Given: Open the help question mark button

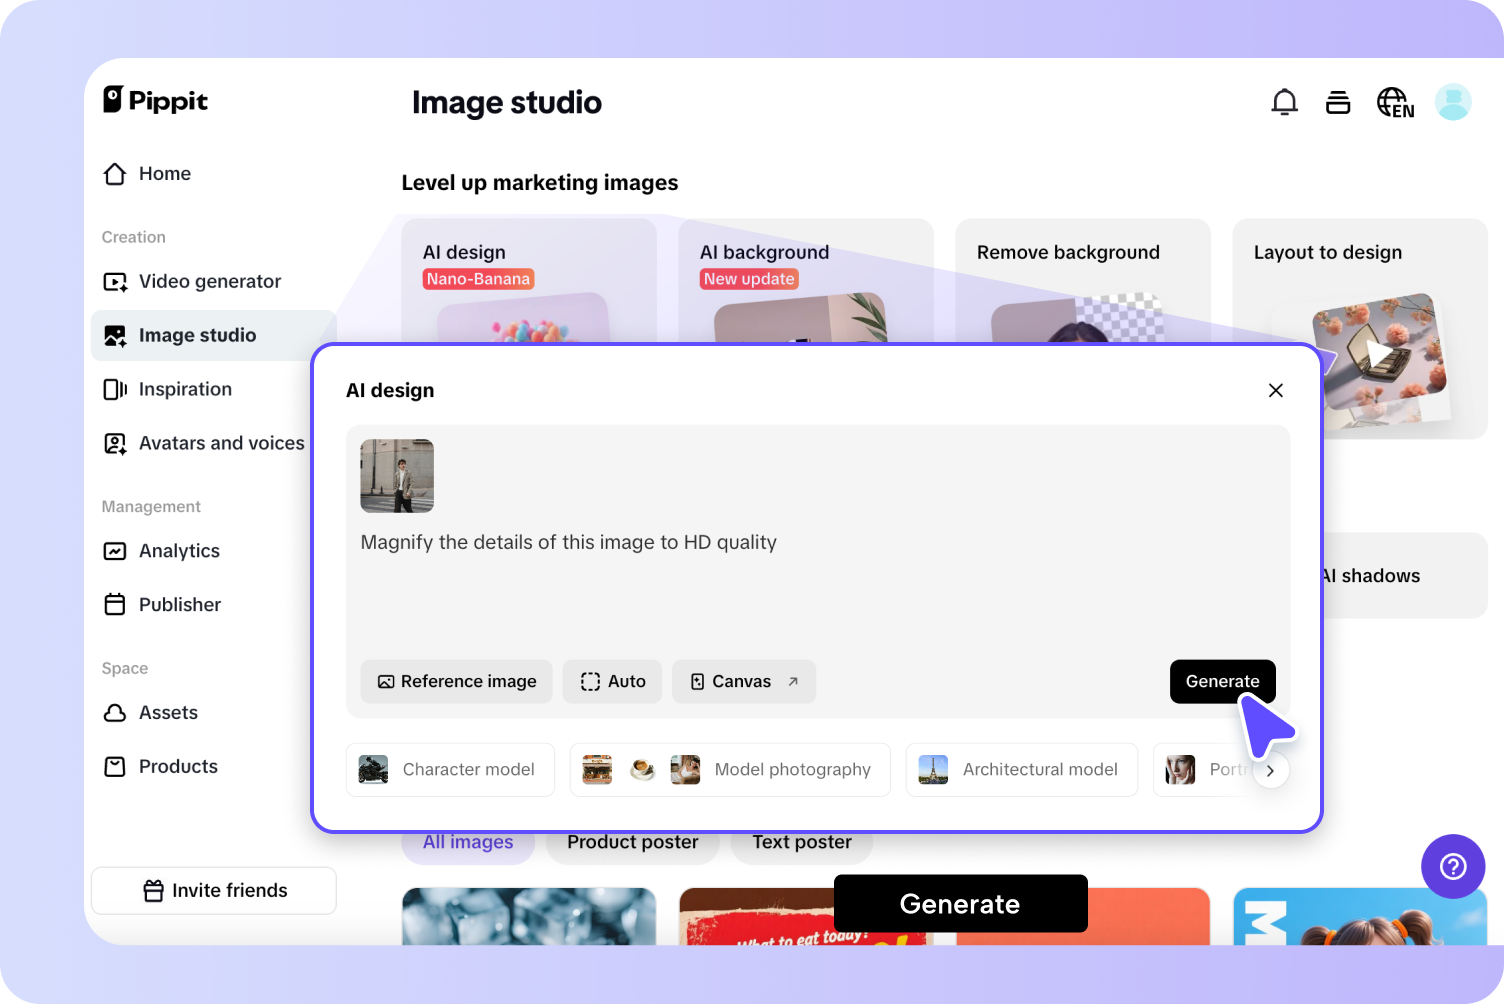Looking at the screenshot, I should [x=1453, y=866].
